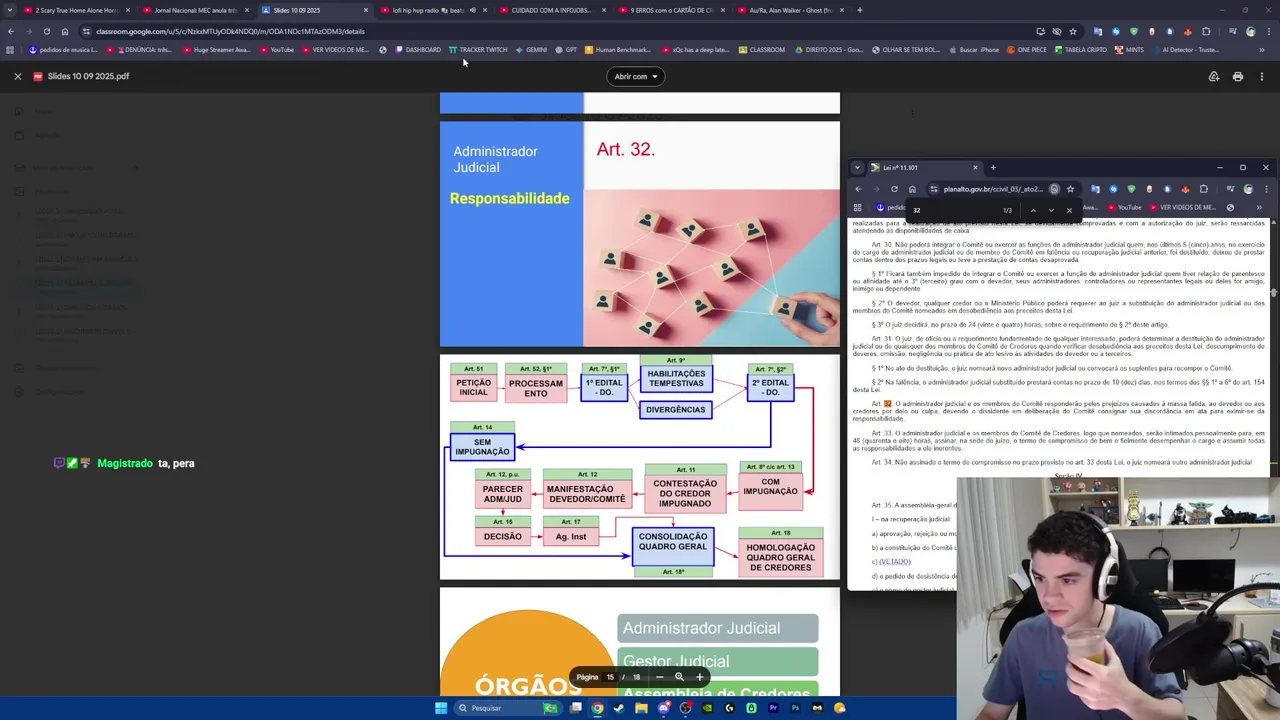Click the zoom in plus in page bar

click(699, 677)
